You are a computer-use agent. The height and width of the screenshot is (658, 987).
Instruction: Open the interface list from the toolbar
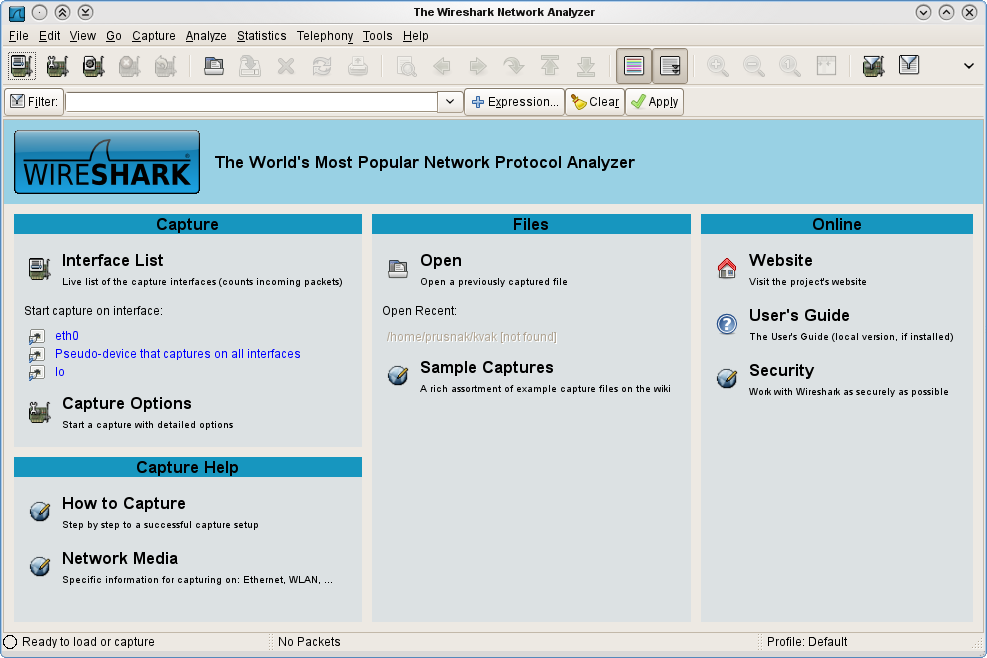(x=21, y=65)
